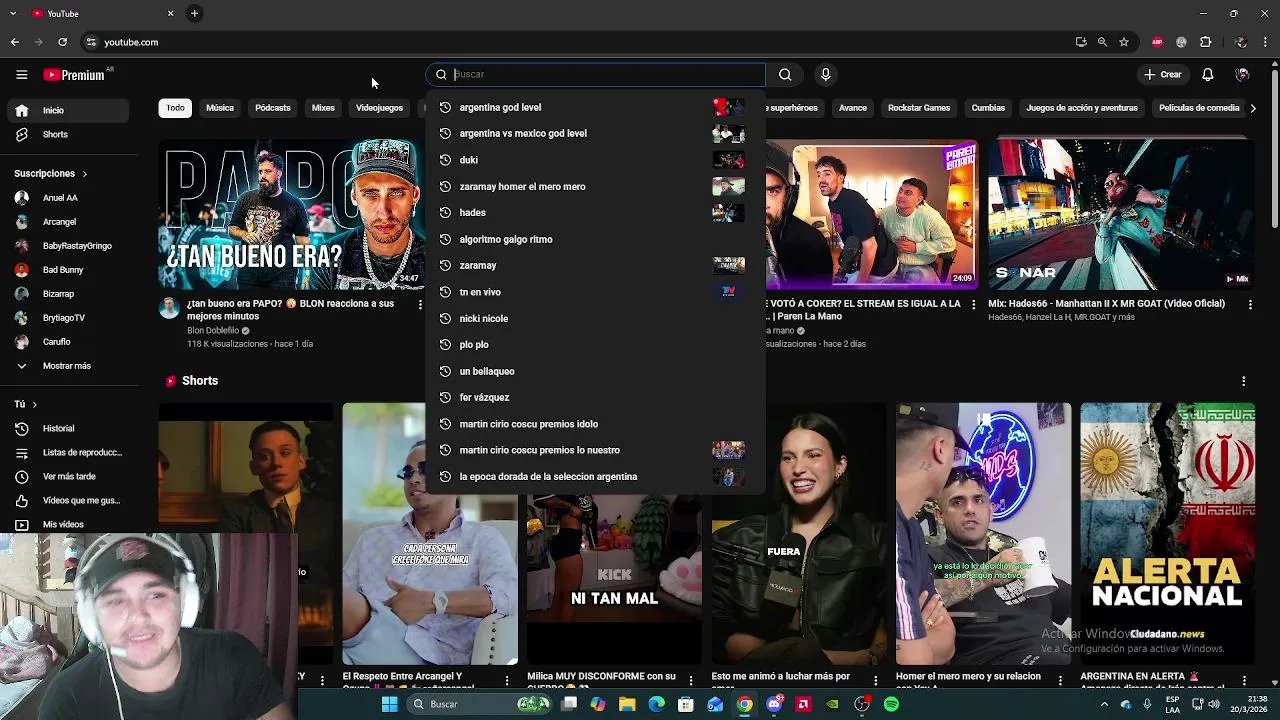Choose the nicki nicole suggestion
This screenshot has width=1280, height=720.
click(595, 318)
